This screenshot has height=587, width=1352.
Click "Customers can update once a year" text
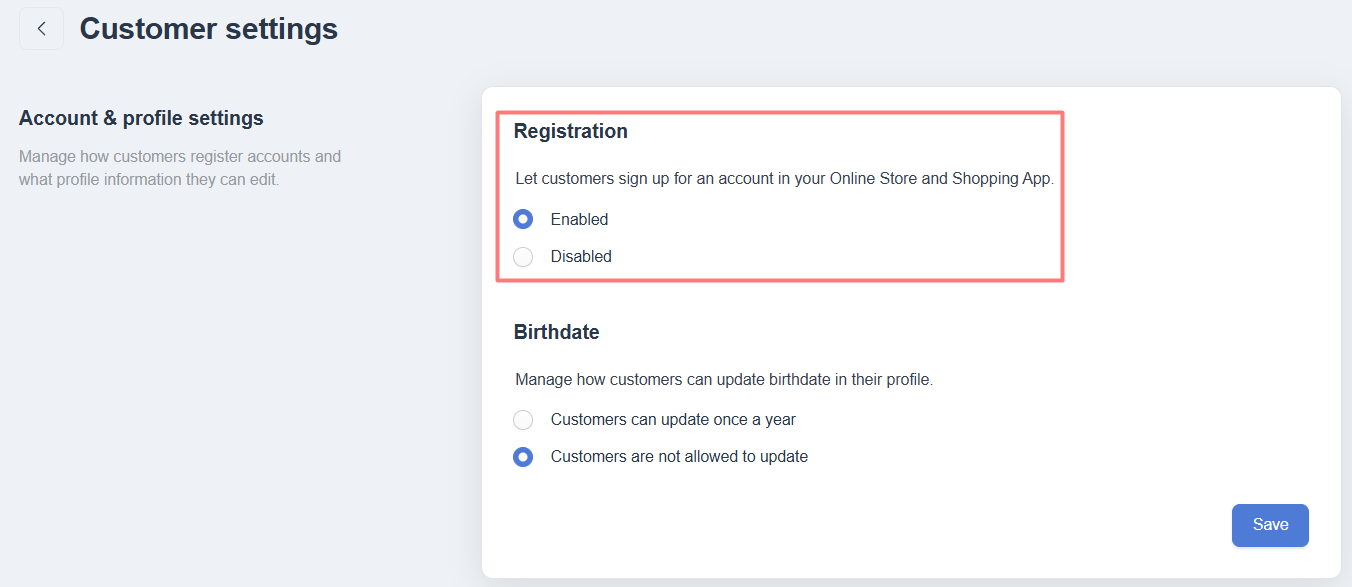(673, 420)
